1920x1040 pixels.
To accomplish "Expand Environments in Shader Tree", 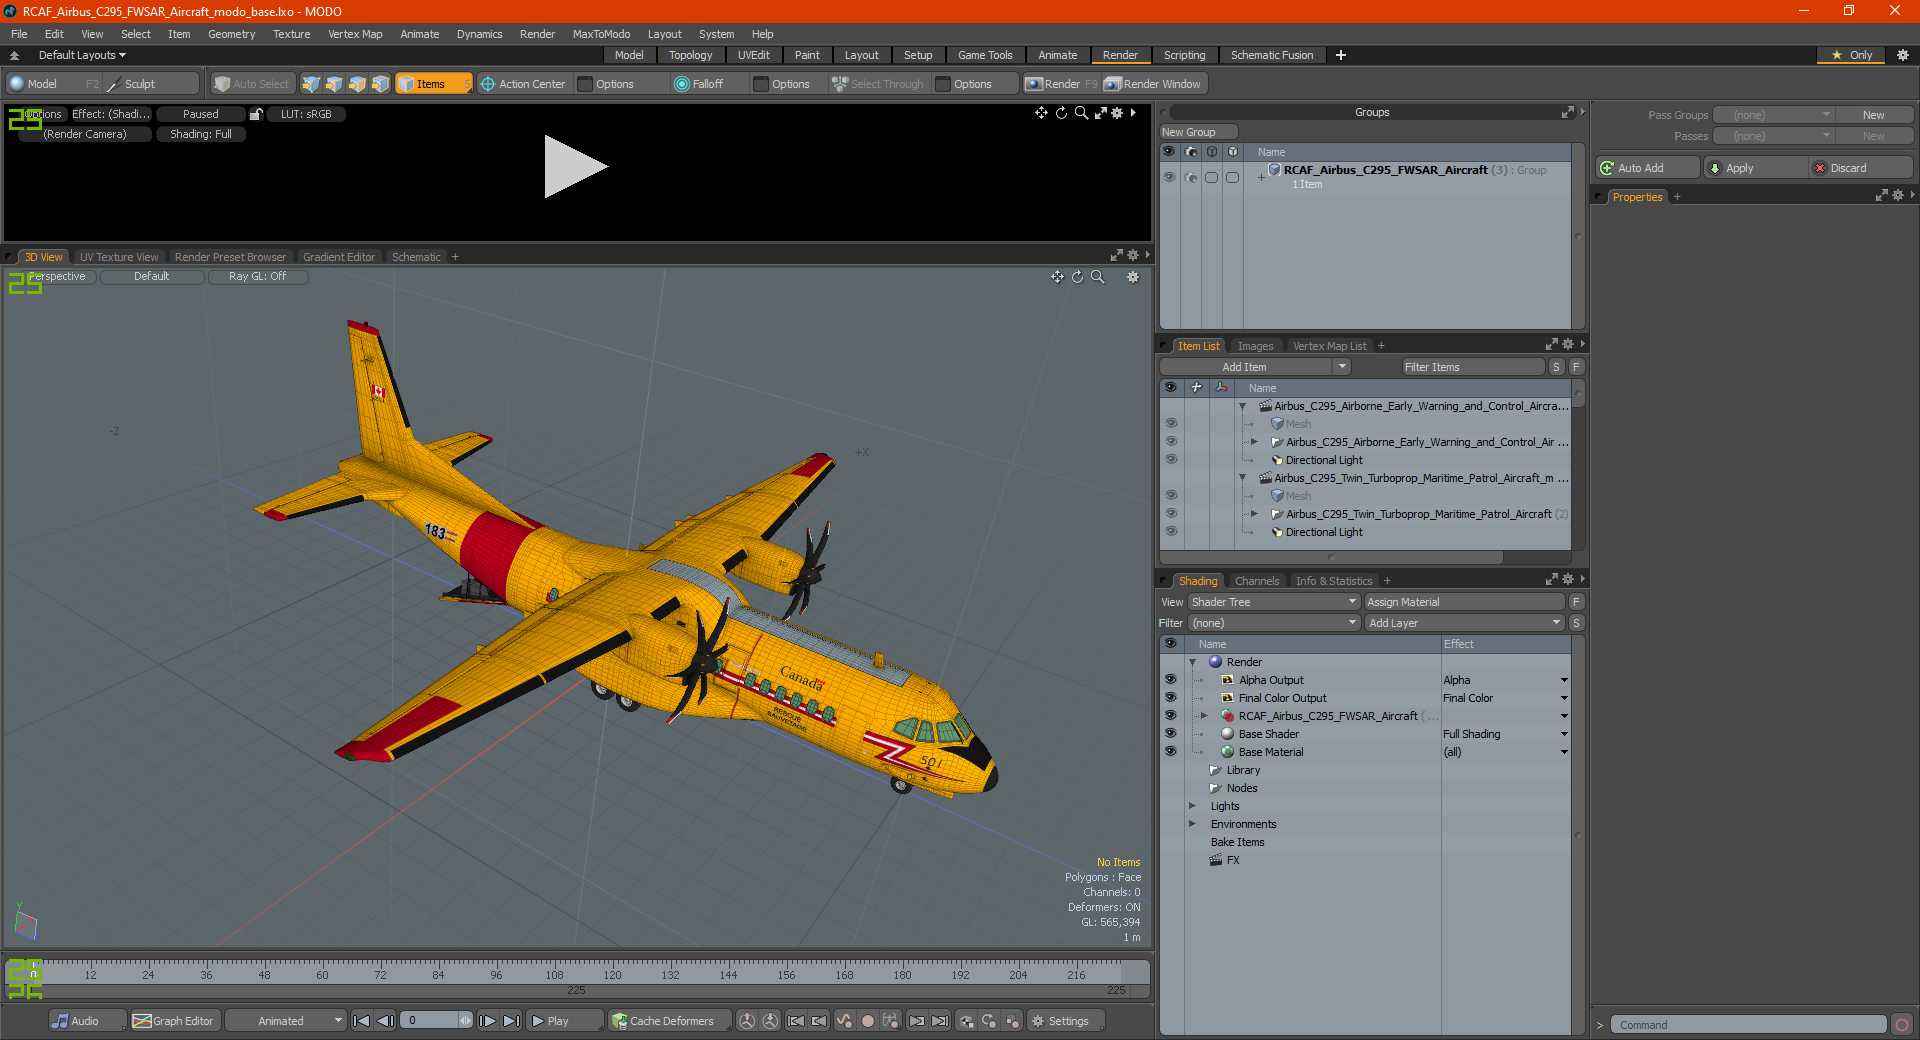I will tap(1192, 824).
